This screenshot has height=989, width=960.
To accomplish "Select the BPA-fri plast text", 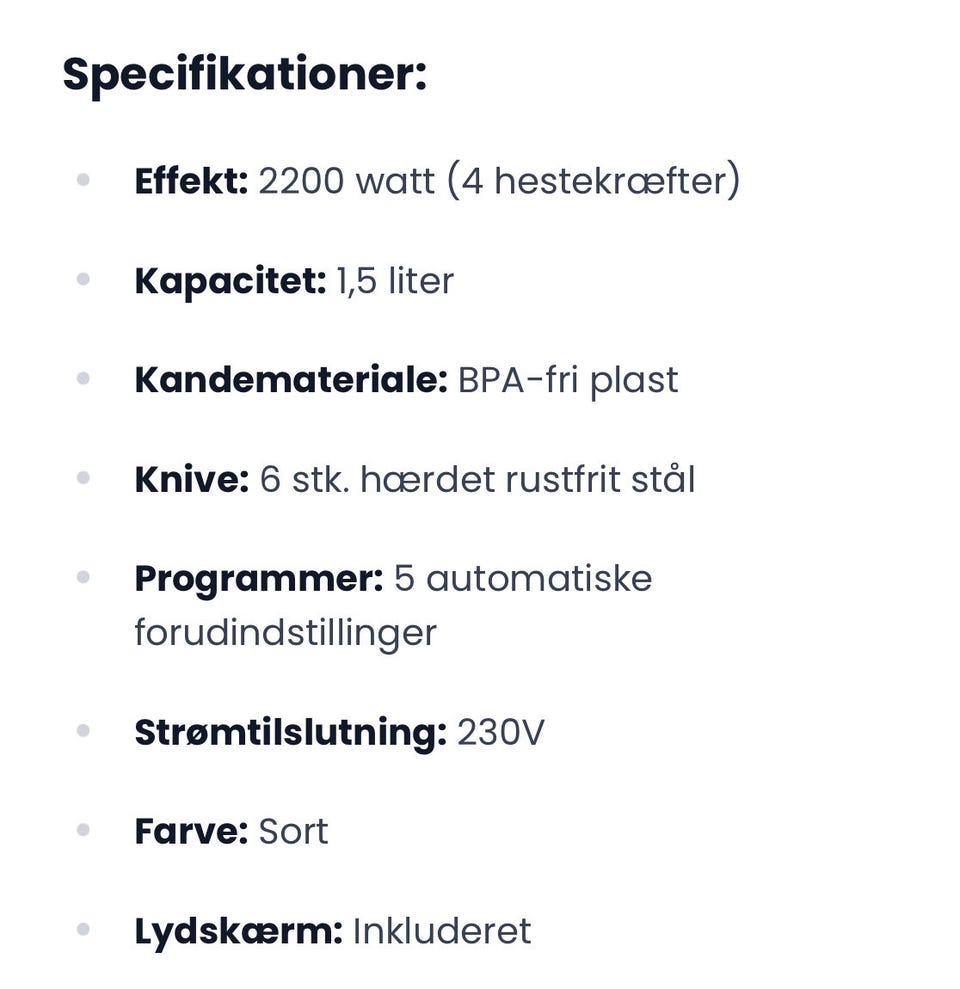I will [568, 380].
